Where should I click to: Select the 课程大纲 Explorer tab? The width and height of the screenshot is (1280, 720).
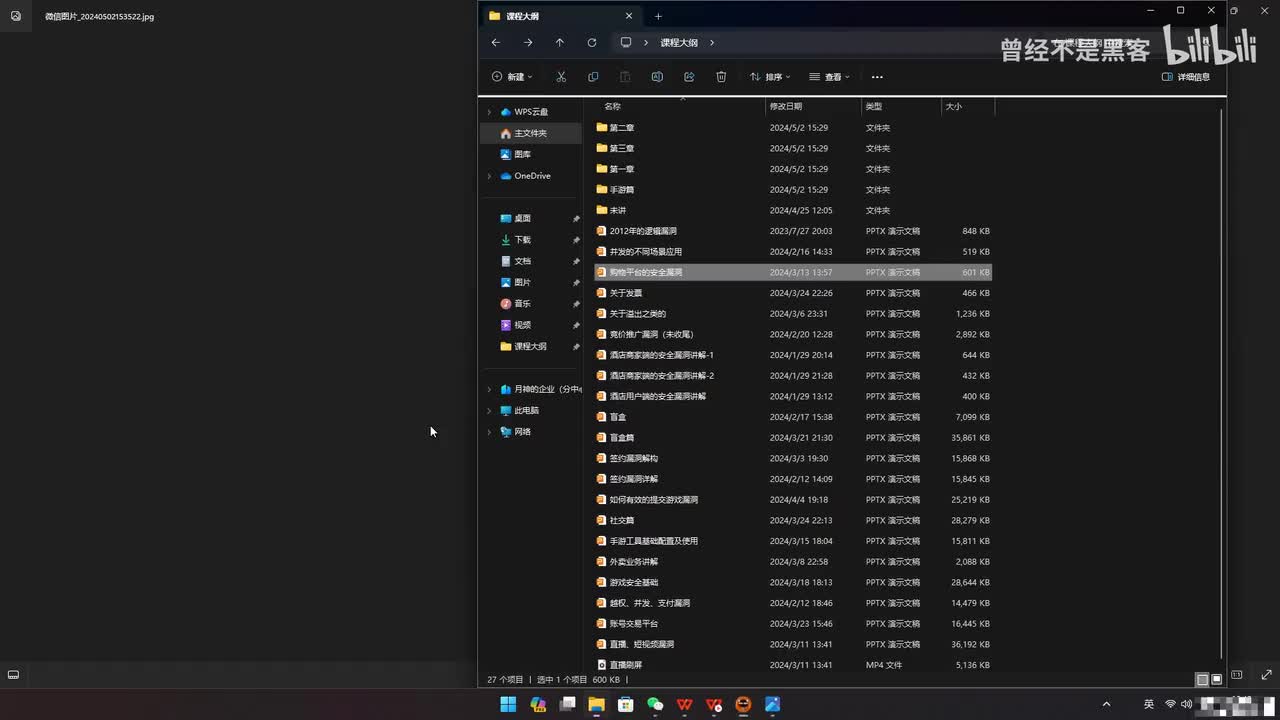pos(560,16)
